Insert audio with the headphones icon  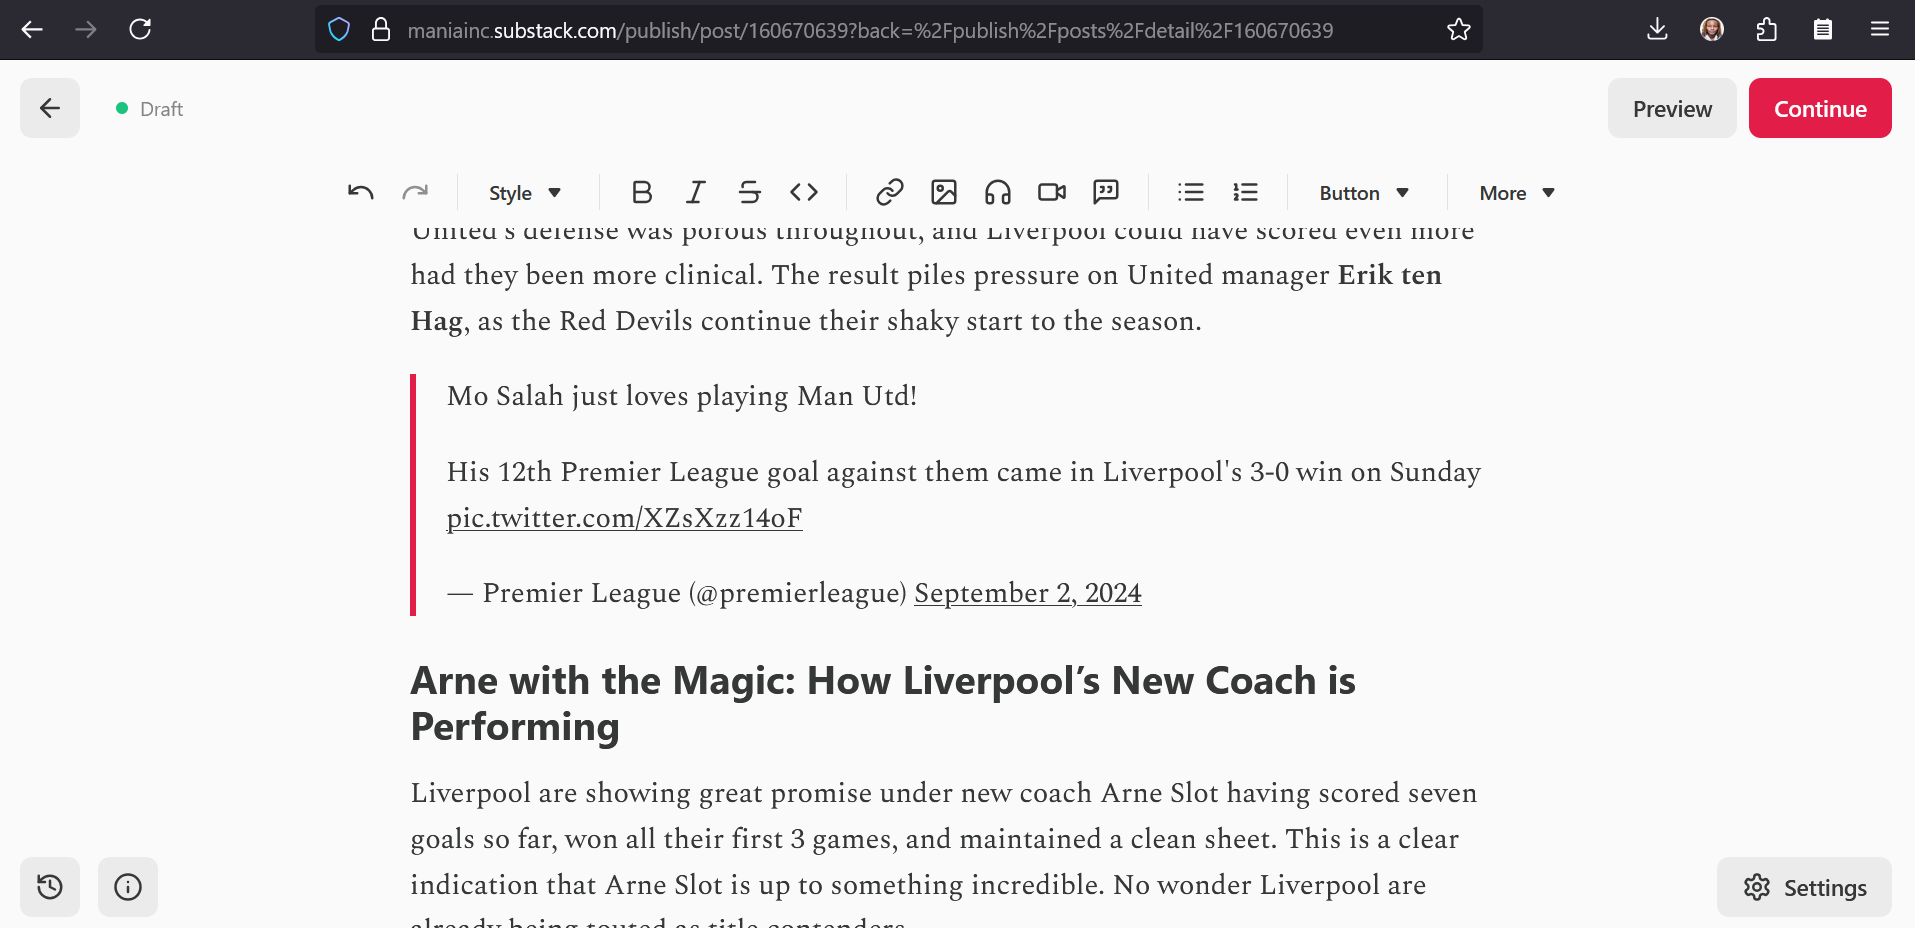click(998, 192)
